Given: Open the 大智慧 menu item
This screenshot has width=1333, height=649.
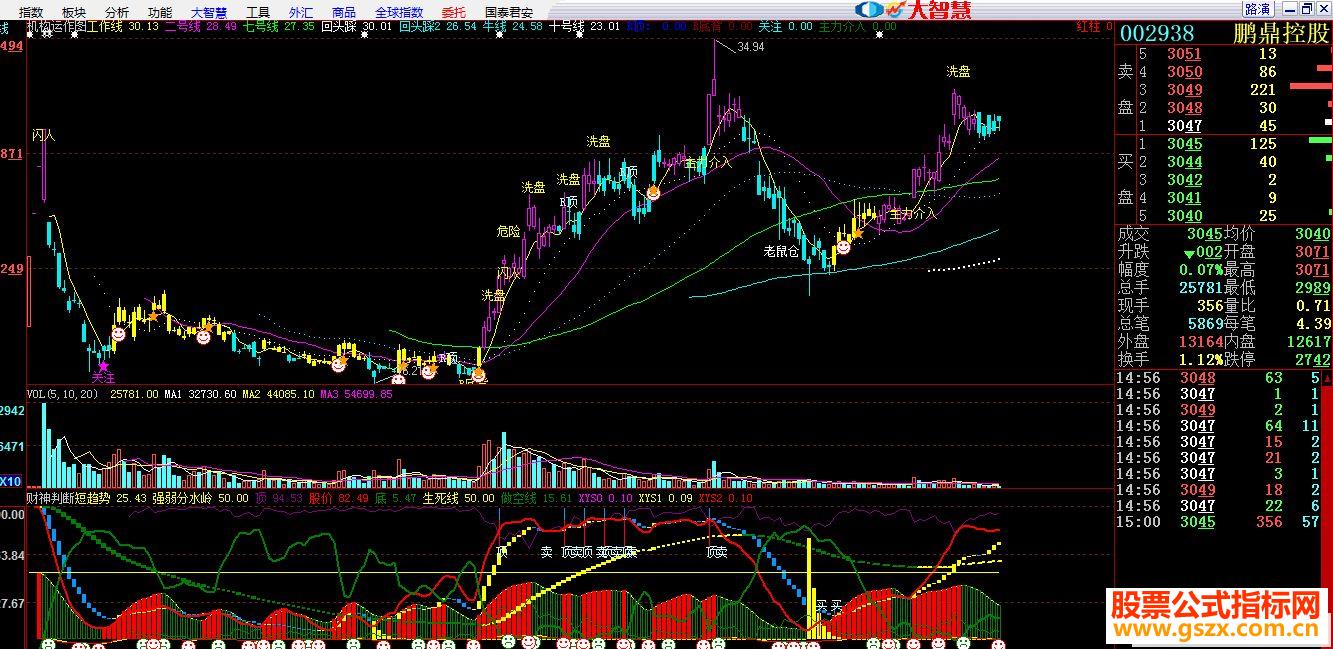Looking at the screenshot, I should pos(209,12).
